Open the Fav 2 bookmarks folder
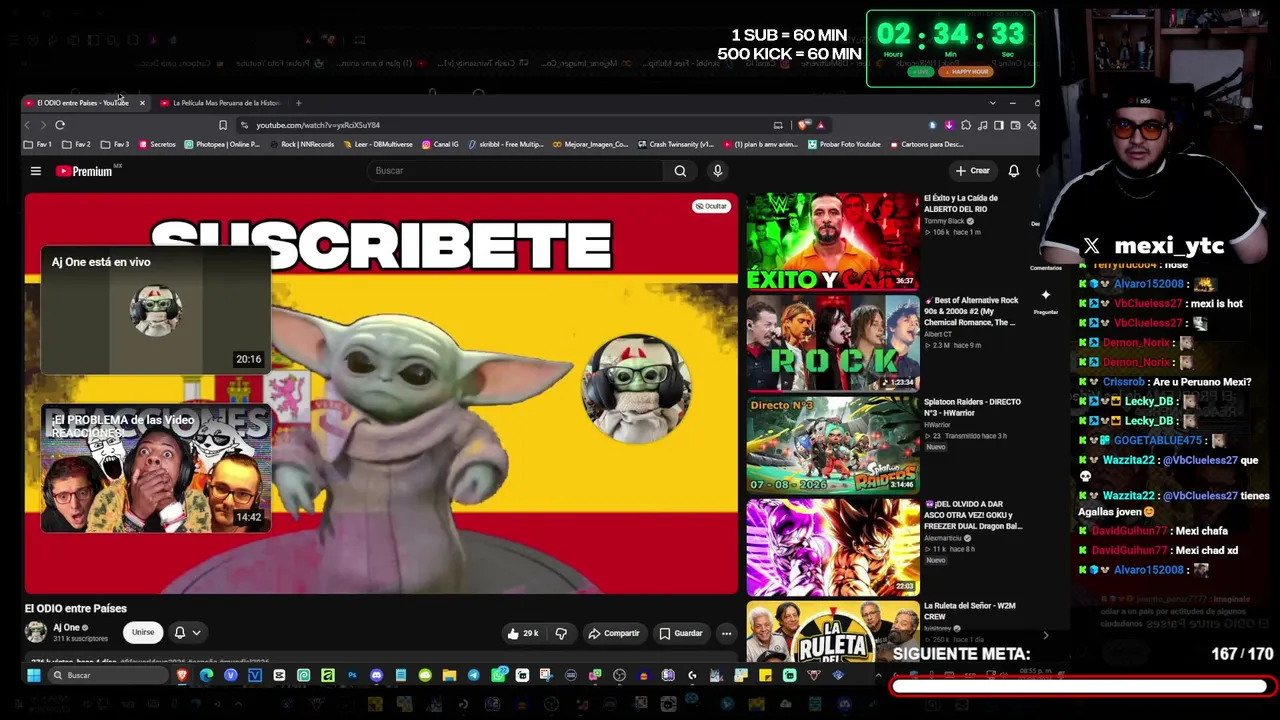The image size is (1280, 720). tap(76, 144)
